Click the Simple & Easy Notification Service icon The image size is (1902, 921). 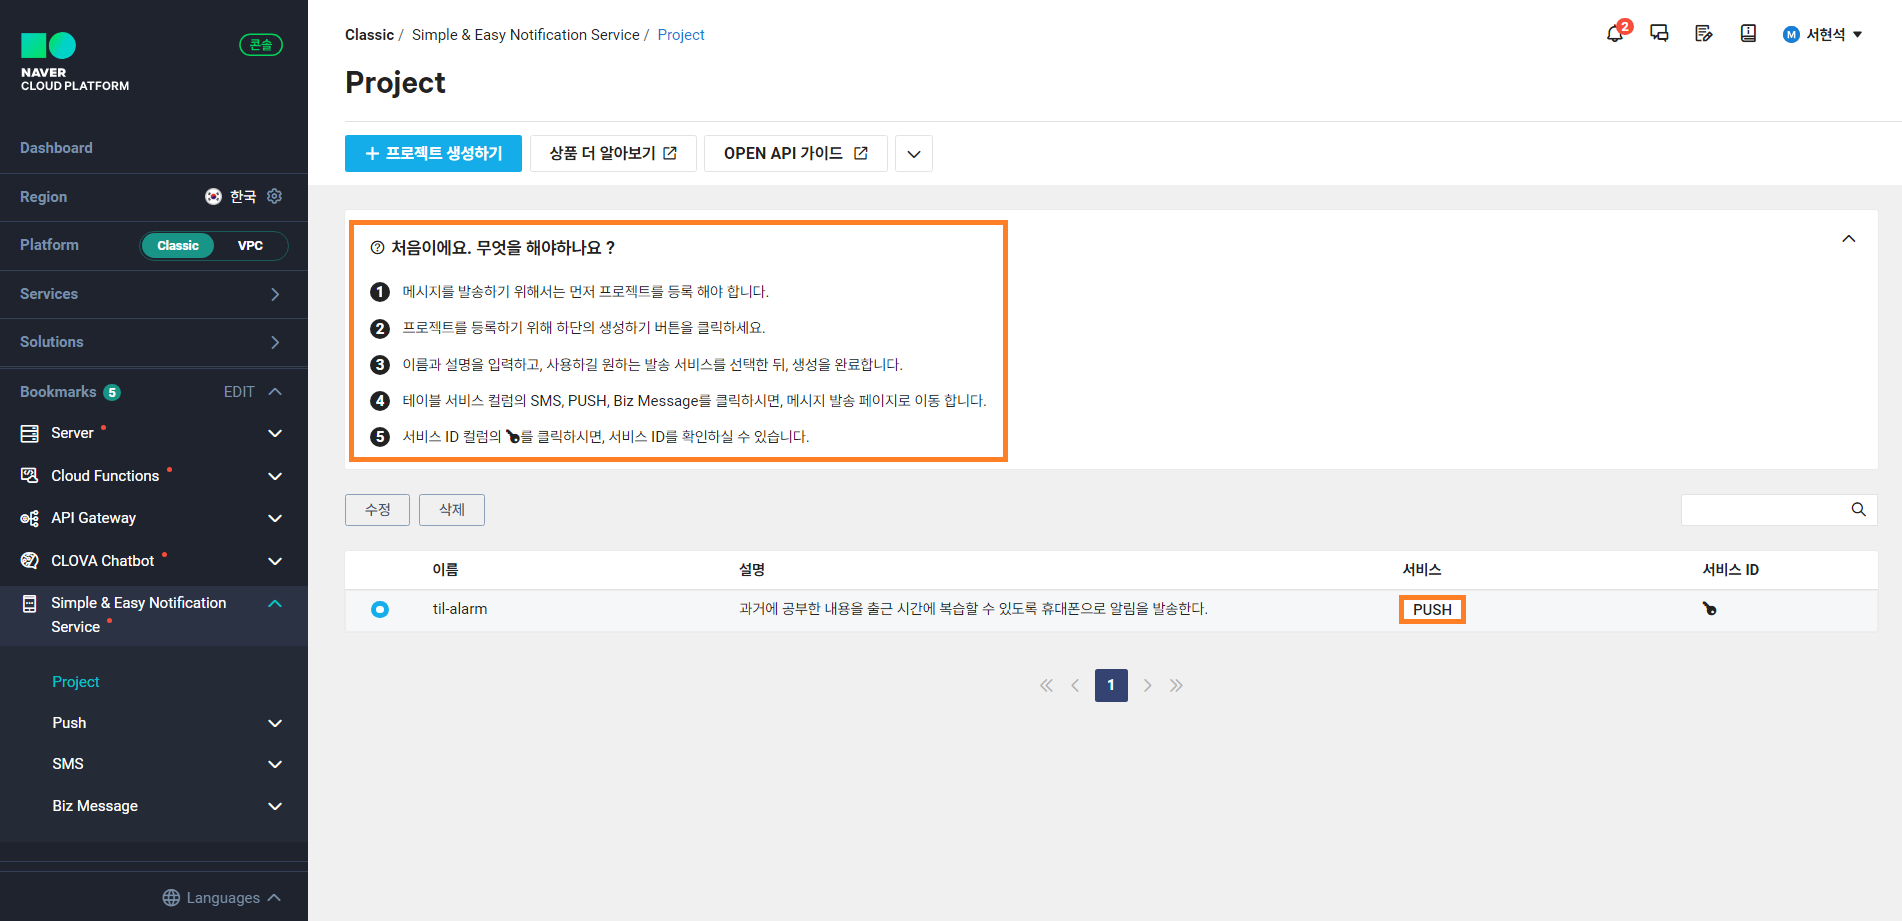(x=30, y=604)
